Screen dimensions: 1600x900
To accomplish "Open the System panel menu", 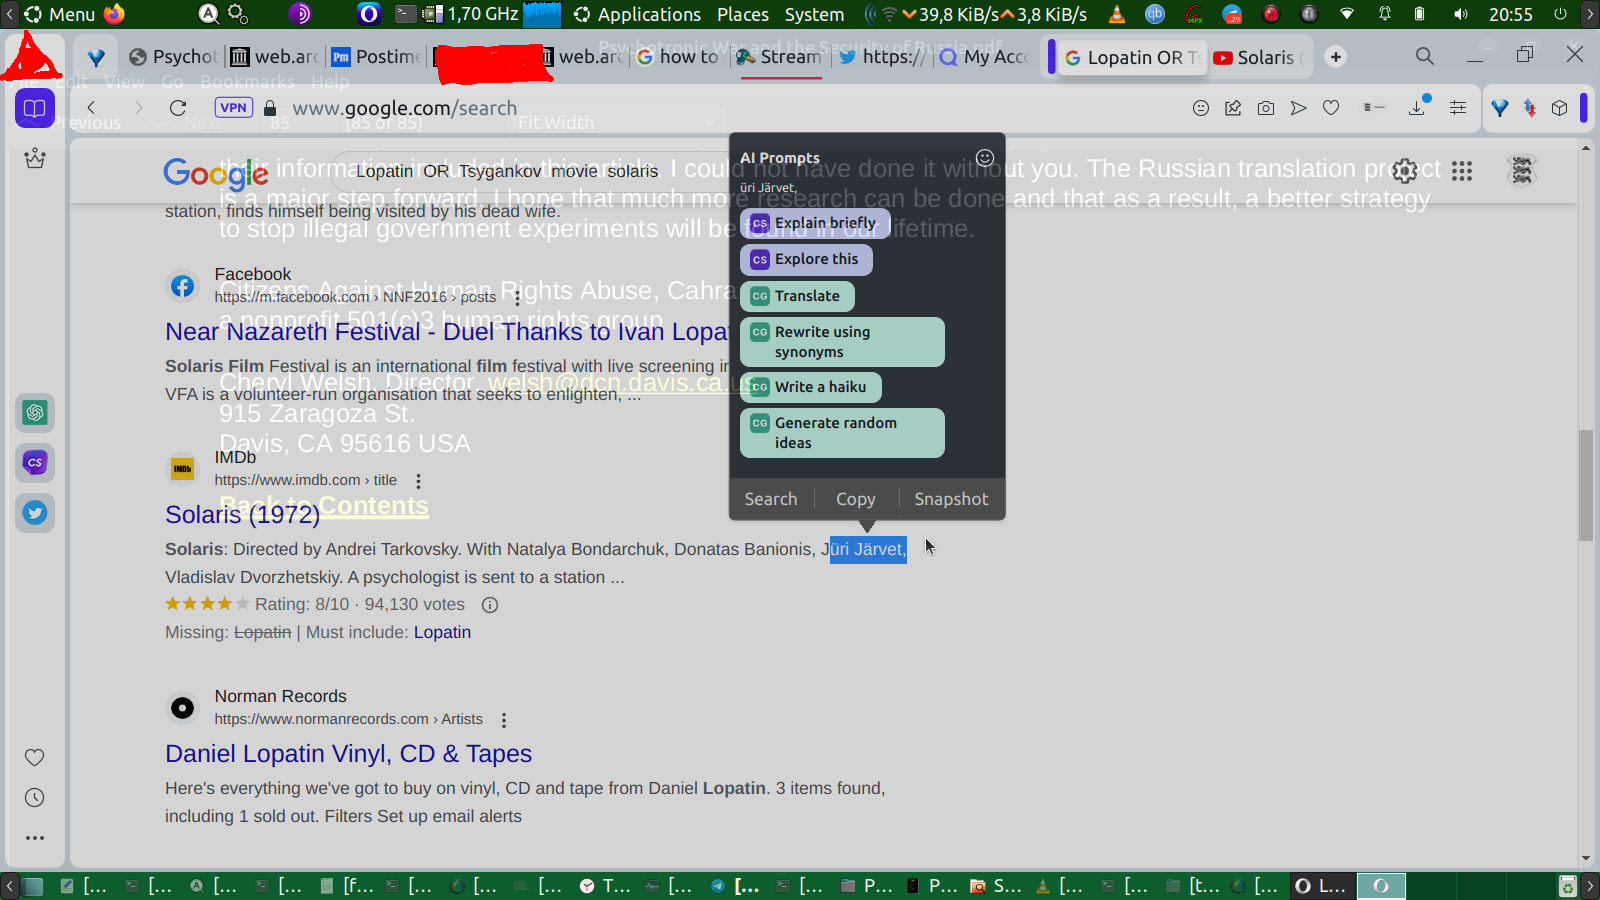I will point(814,14).
